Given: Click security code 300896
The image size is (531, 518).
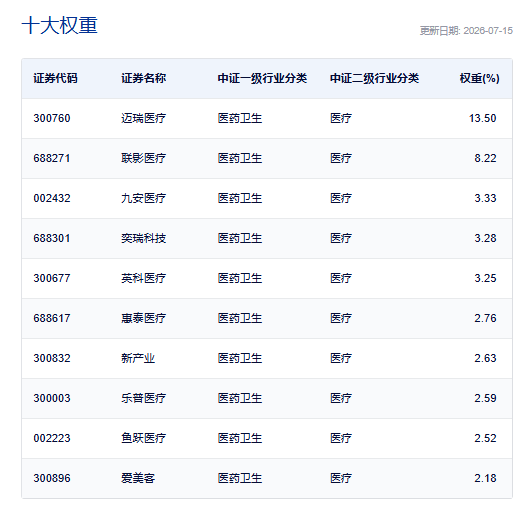Looking at the screenshot, I should [x=52, y=478].
